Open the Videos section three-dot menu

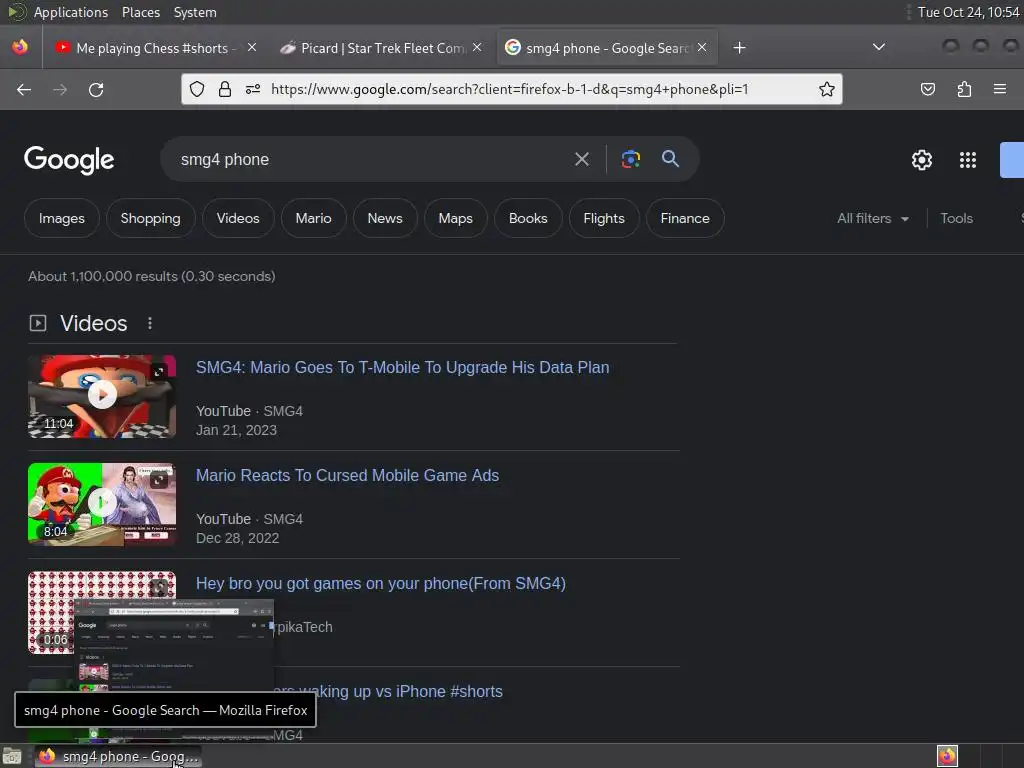(x=150, y=323)
